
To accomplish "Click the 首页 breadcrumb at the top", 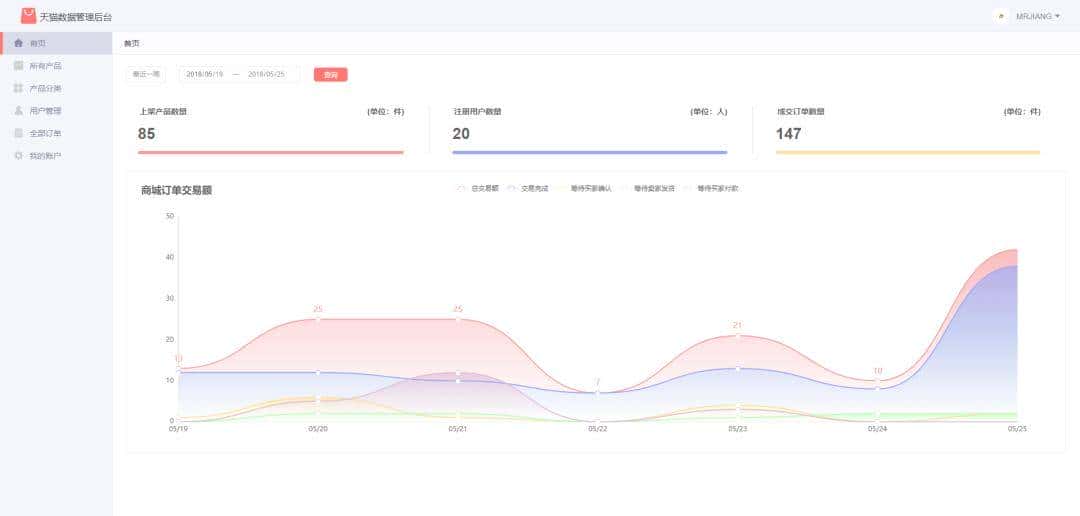I will pos(132,43).
